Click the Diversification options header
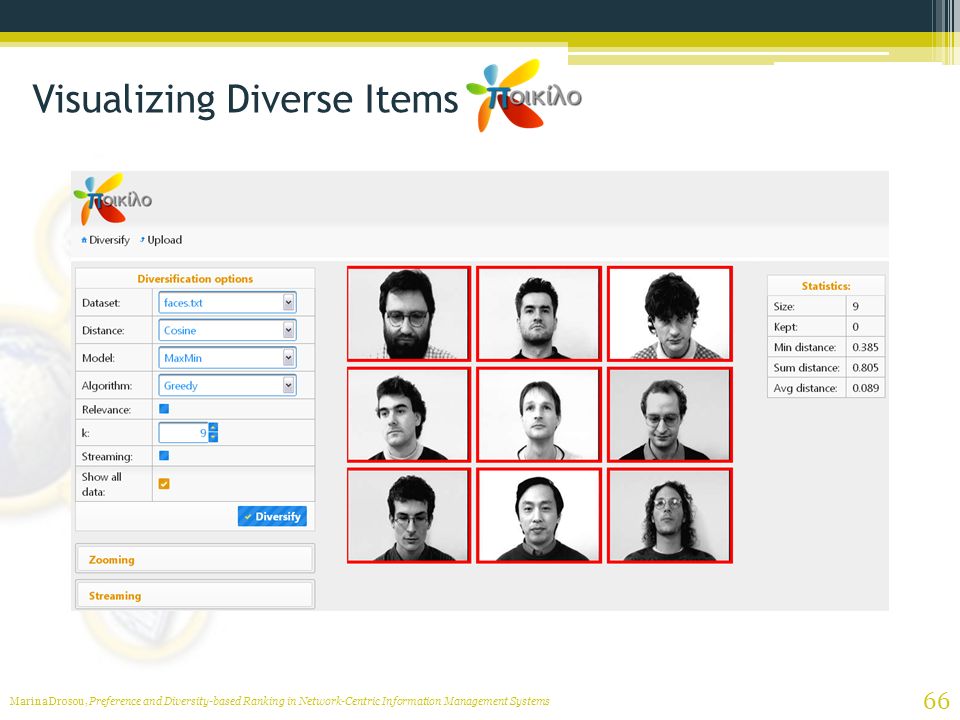The width and height of the screenshot is (960, 720). [195, 279]
